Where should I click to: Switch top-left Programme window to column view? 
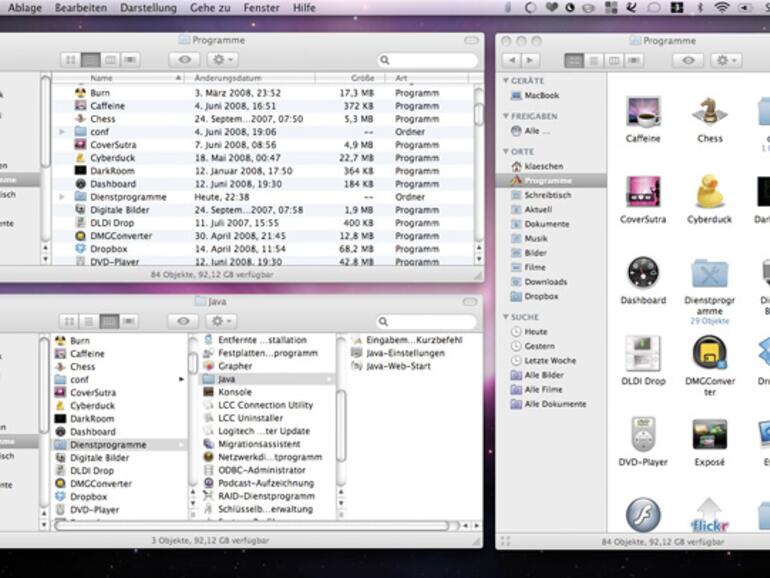pos(110,60)
